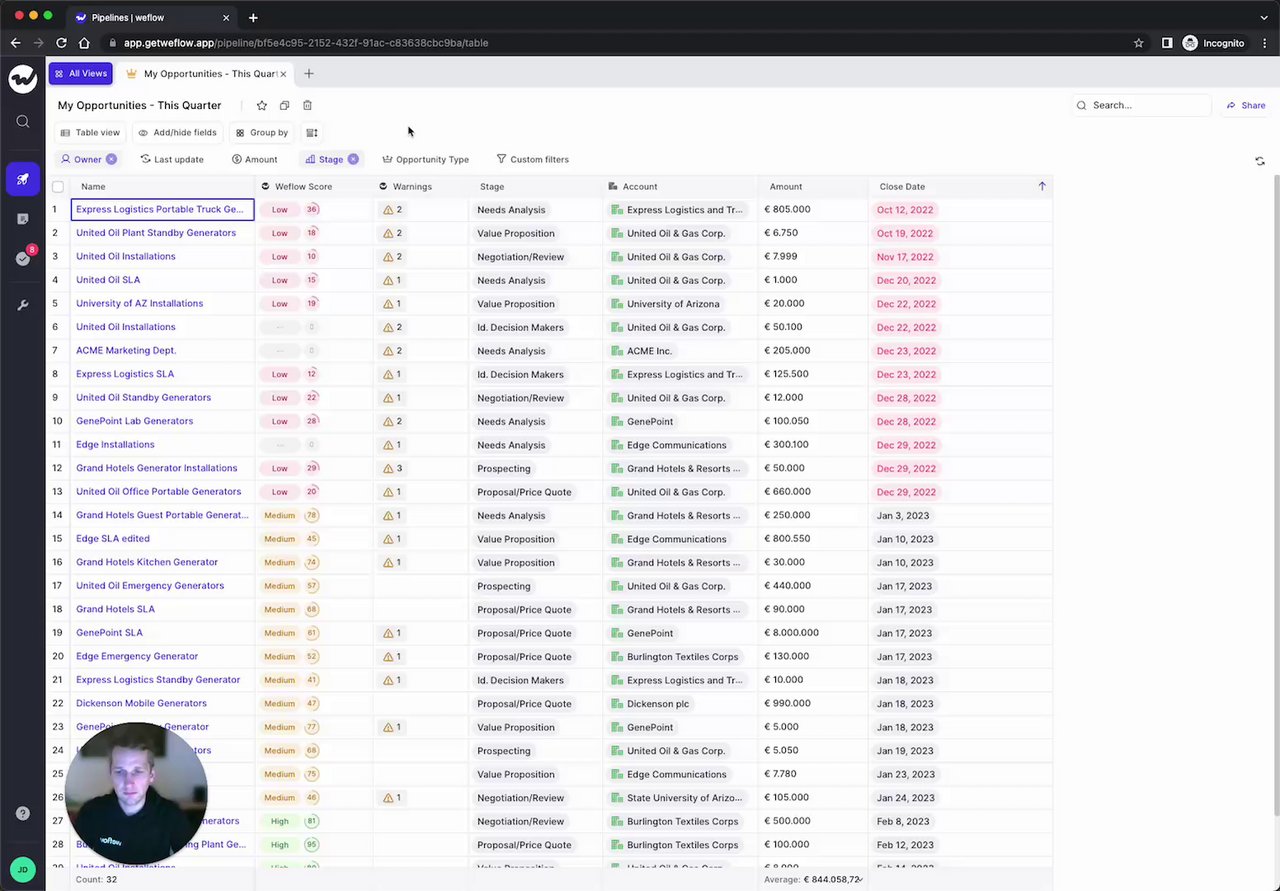Open University of AZ Installations link
The height and width of the screenshot is (891, 1280).
[139, 303]
